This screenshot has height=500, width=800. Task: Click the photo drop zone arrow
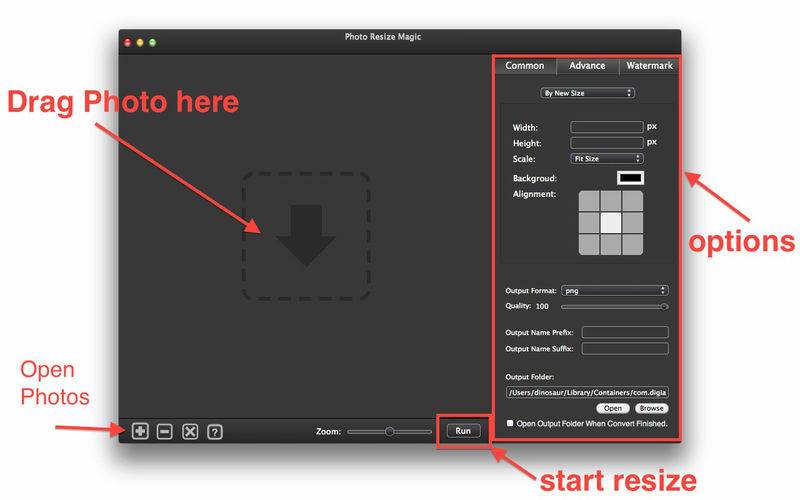point(306,236)
